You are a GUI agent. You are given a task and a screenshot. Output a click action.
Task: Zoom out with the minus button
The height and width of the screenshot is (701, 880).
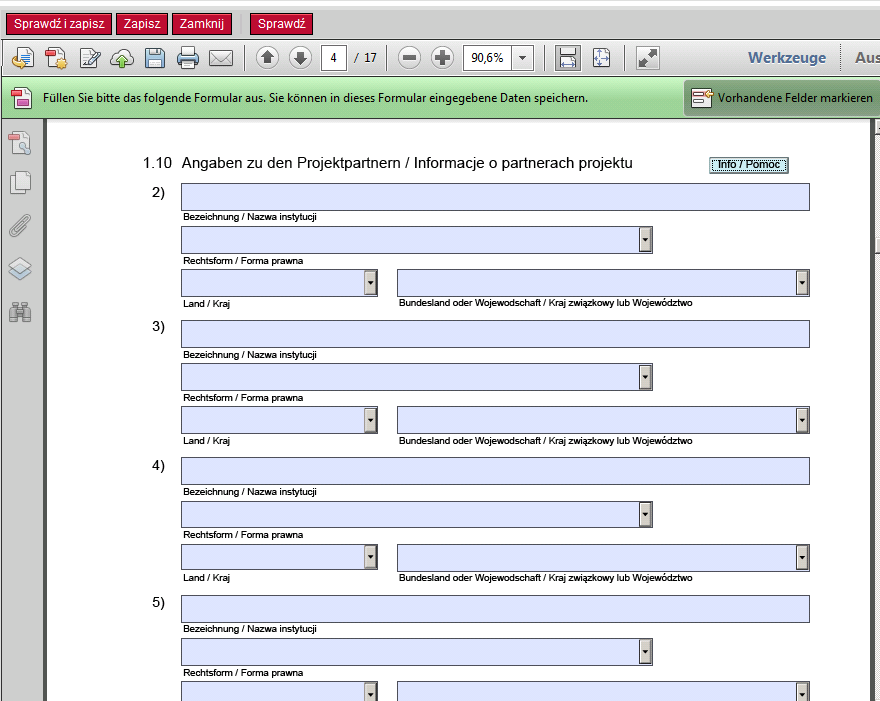tap(409, 58)
